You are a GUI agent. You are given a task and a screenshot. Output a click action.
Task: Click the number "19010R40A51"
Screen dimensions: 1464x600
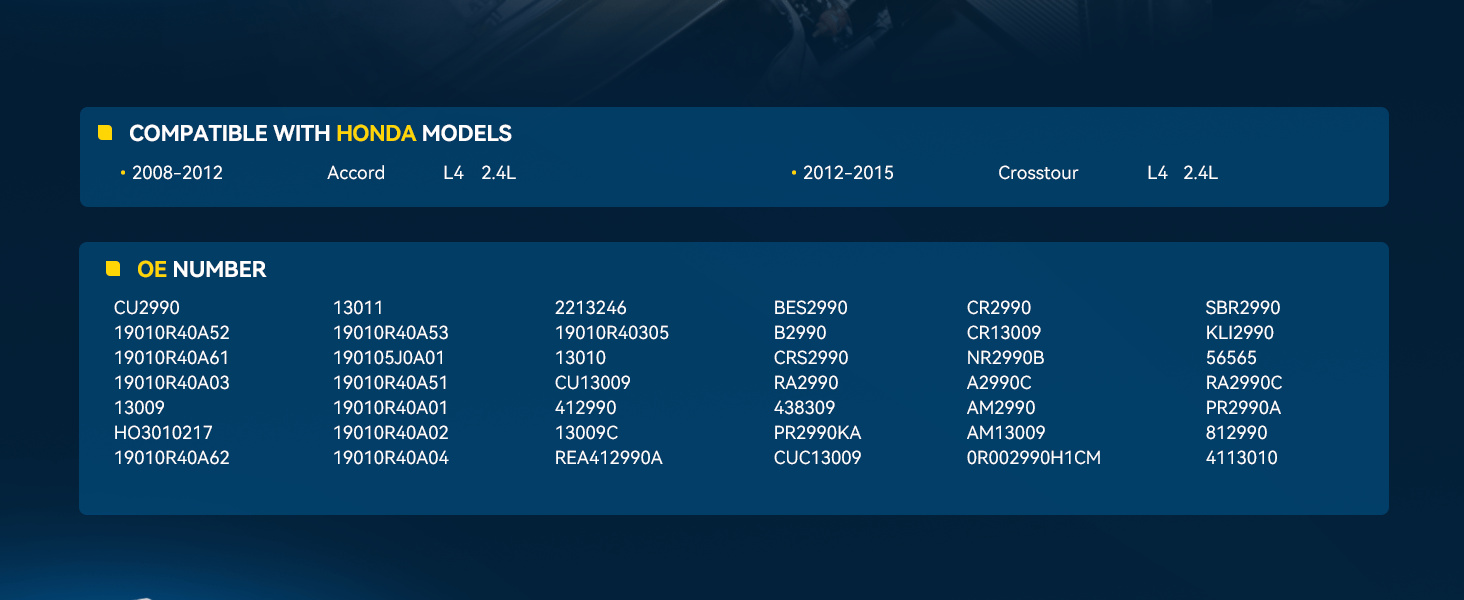[391, 383]
